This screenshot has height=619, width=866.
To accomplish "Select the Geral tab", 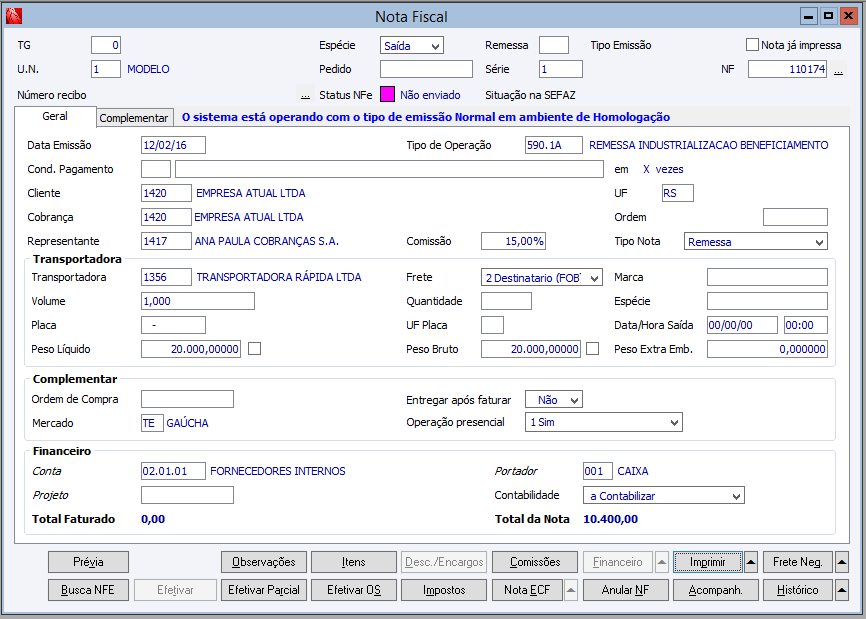I will click(x=55, y=117).
